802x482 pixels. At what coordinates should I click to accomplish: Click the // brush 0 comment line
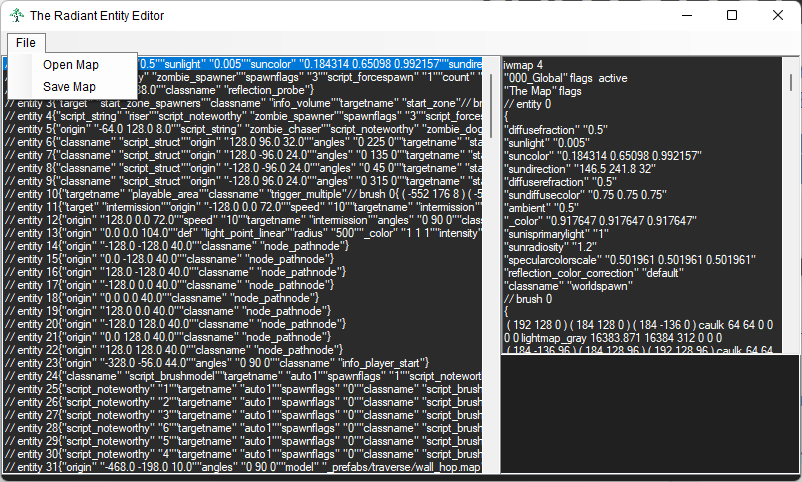point(528,299)
